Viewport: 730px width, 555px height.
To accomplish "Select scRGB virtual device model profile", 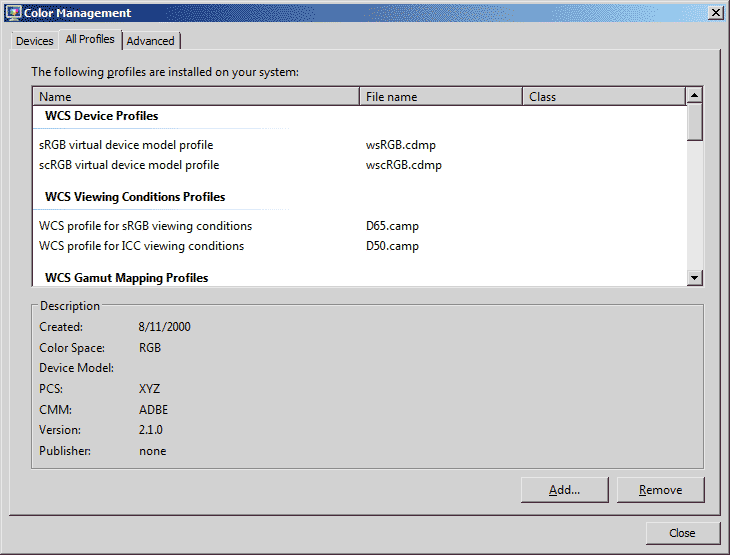I will (129, 165).
